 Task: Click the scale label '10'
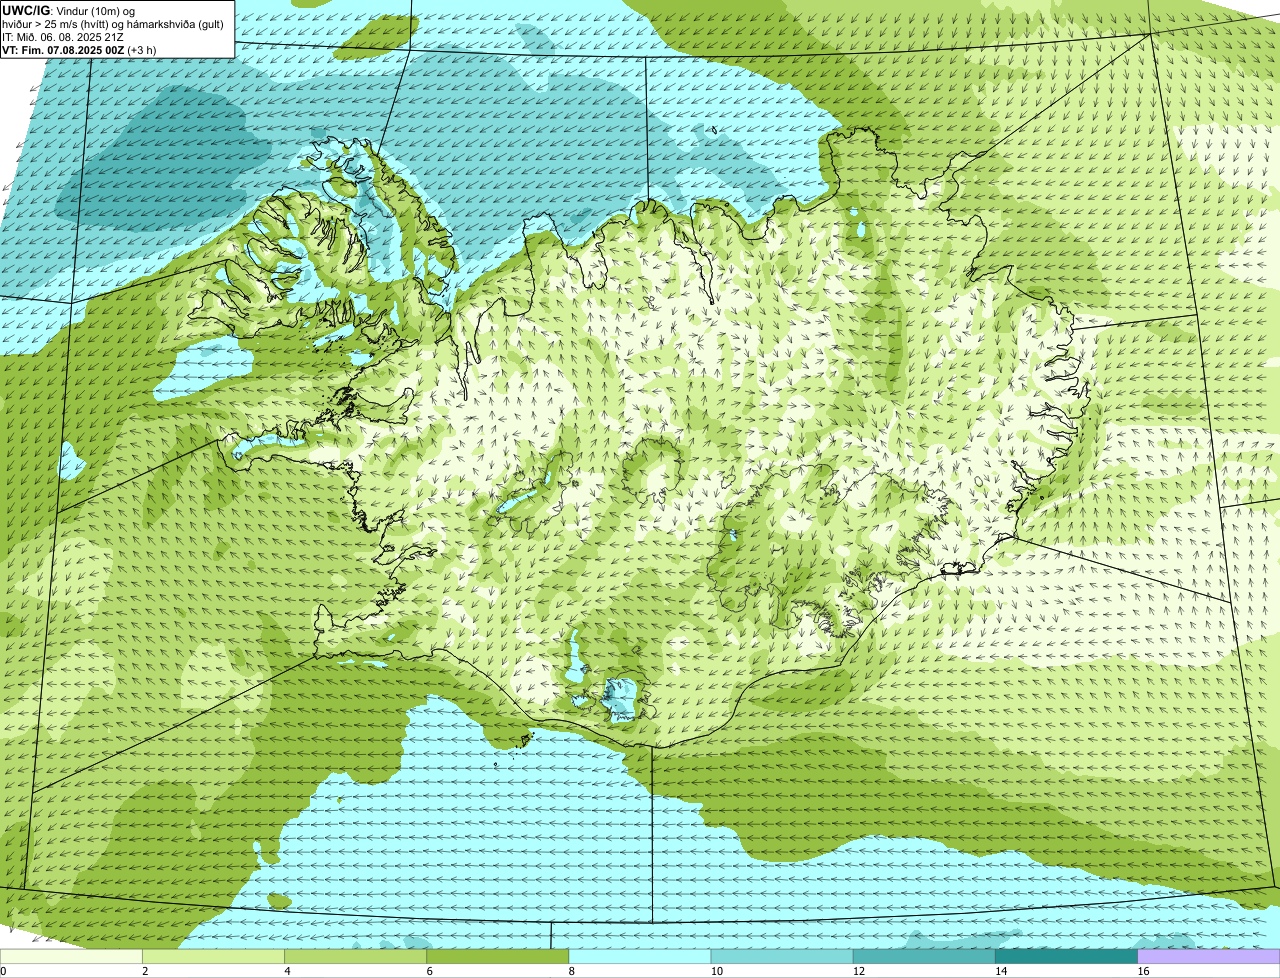click(715, 971)
